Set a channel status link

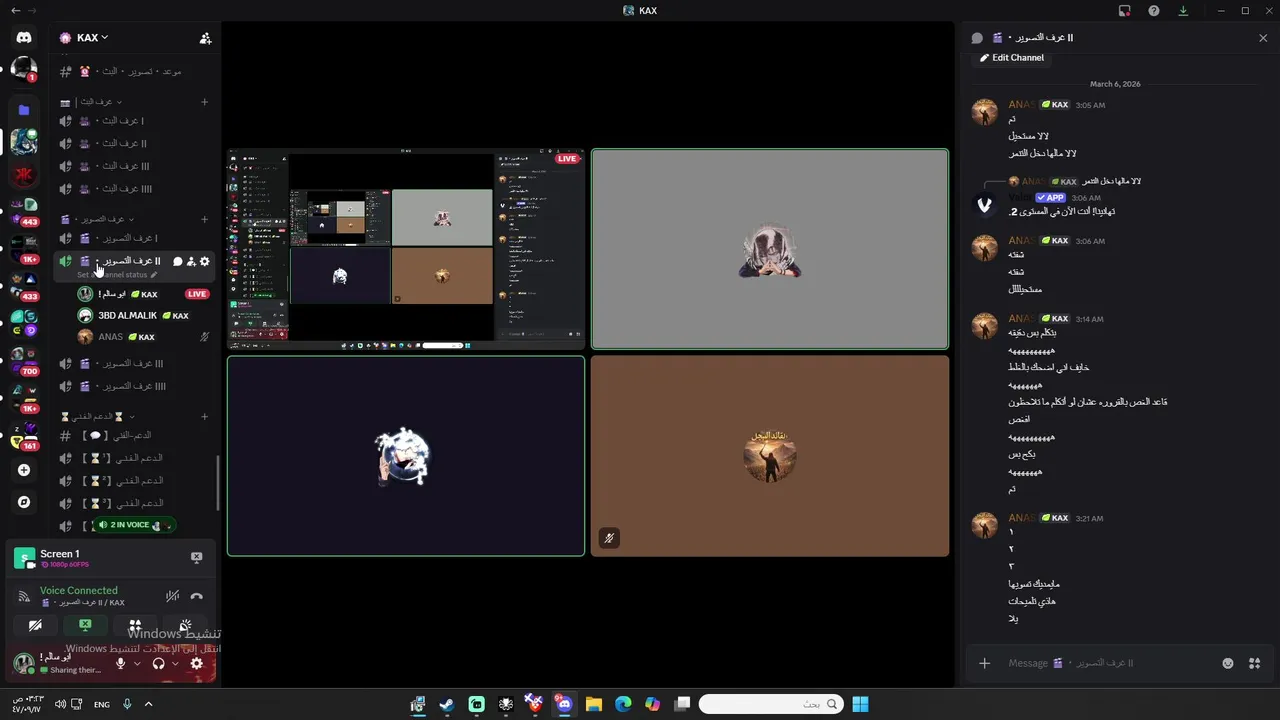point(117,274)
